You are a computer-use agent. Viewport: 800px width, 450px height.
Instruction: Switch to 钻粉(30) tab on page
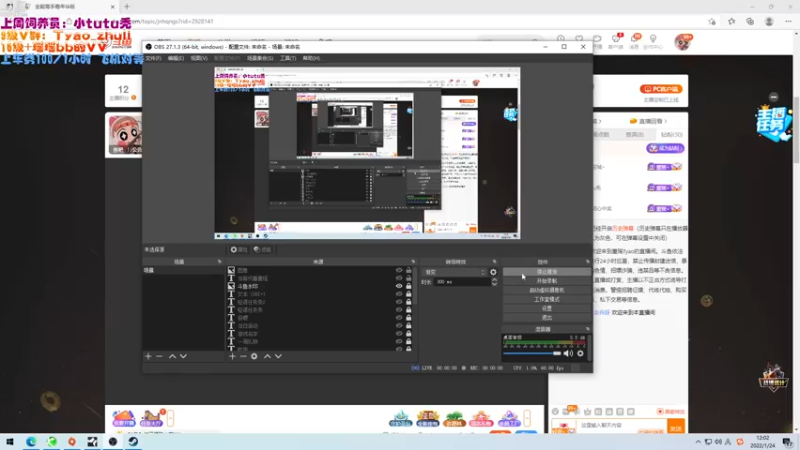671,135
